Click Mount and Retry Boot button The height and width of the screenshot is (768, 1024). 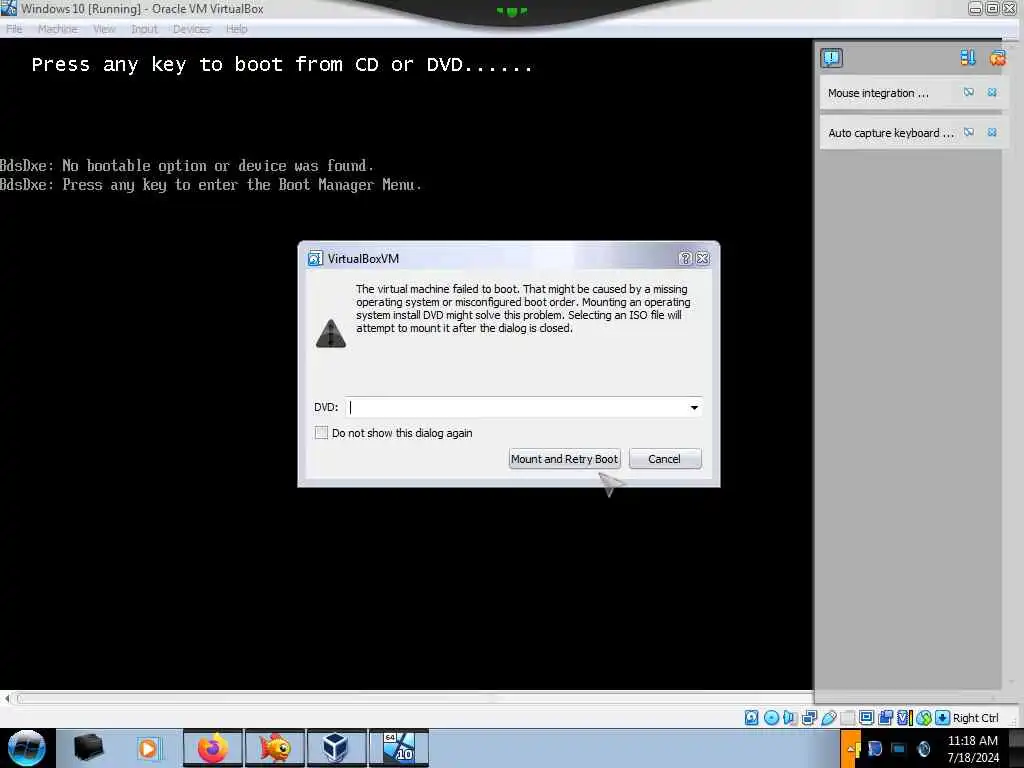pos(564,458)
